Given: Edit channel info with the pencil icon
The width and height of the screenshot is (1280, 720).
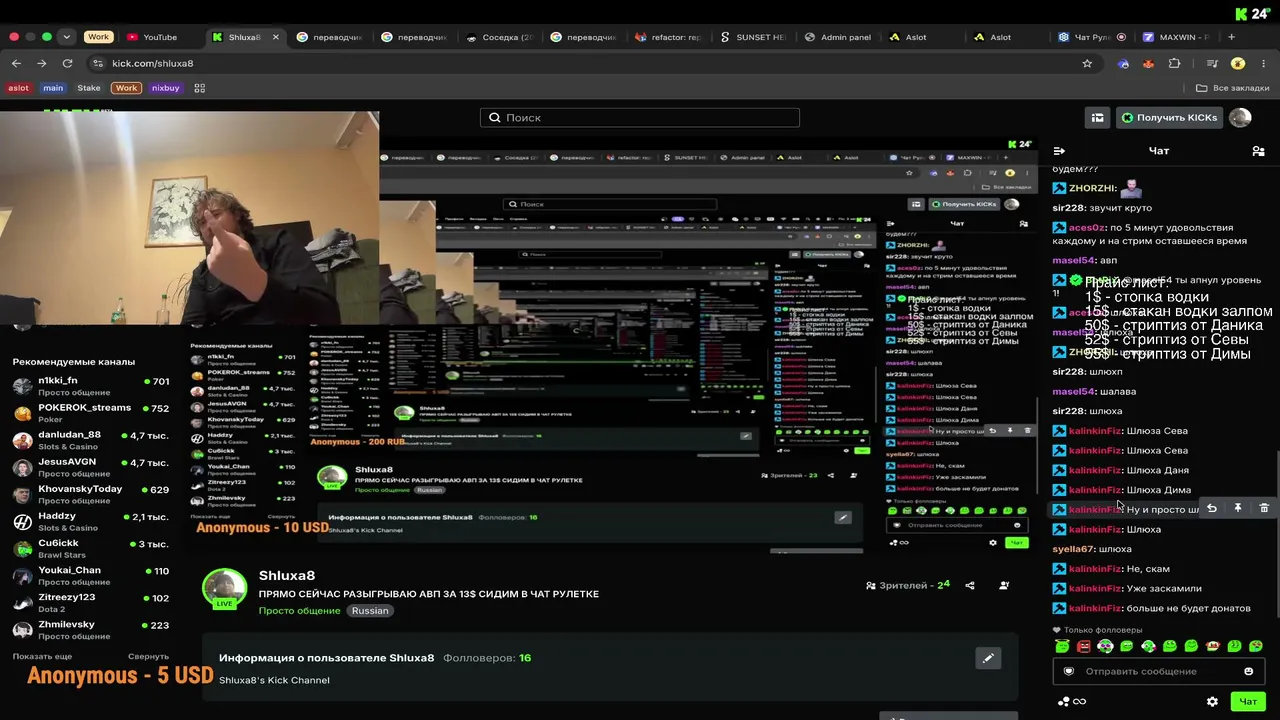Looking at the screenshot, I should pyautogui.click(x=988, y=658).
